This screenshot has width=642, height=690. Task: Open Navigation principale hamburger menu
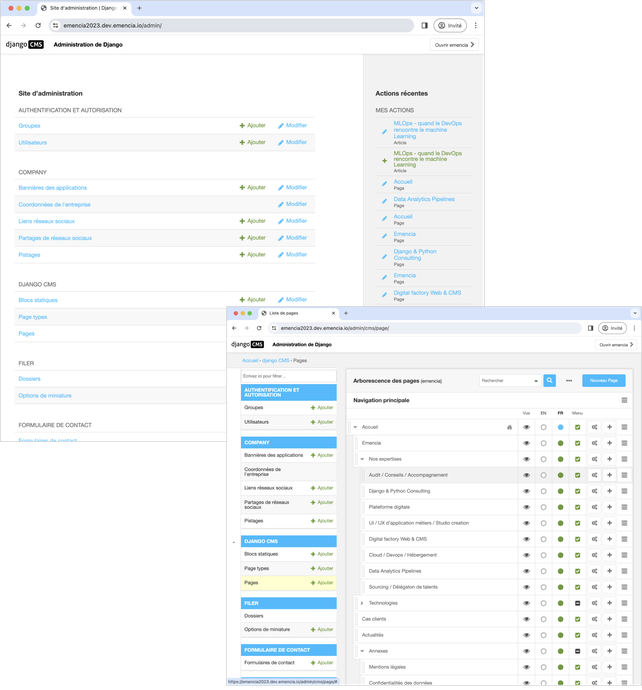coord(624,400)
